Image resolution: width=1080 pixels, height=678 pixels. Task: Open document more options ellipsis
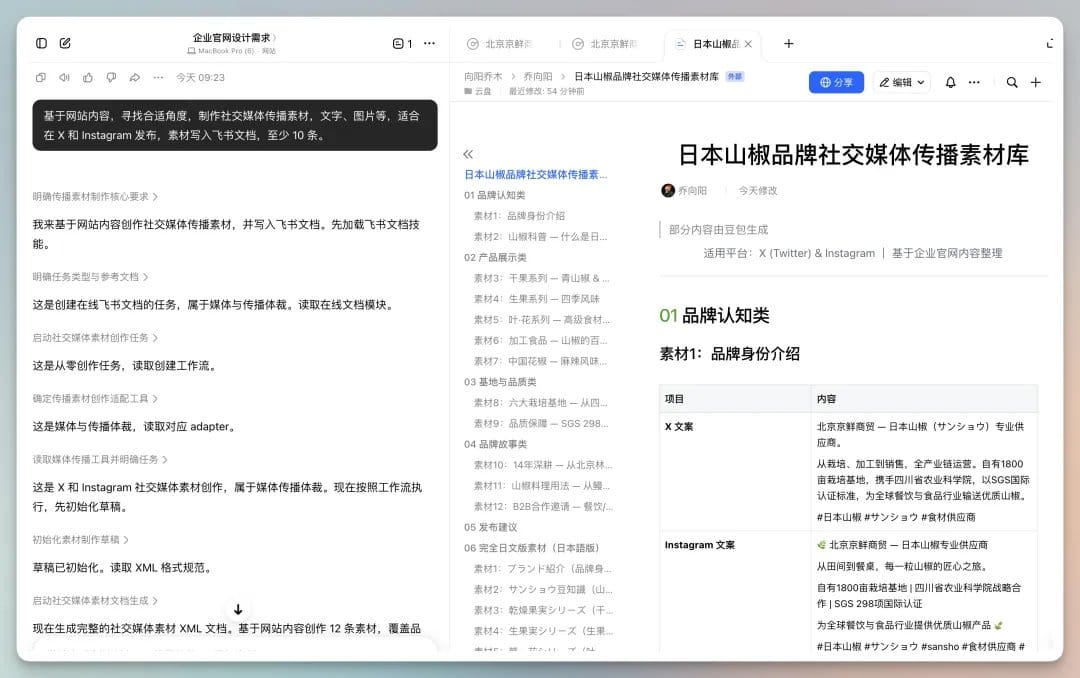point(974,83)
